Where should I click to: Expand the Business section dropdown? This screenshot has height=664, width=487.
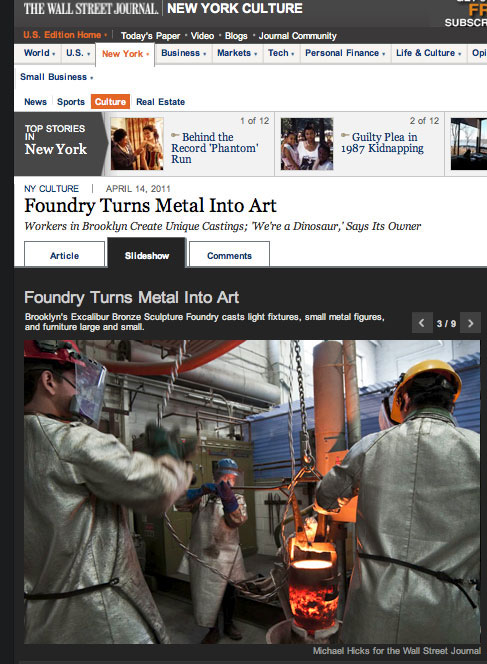click(x=205, y=54)
